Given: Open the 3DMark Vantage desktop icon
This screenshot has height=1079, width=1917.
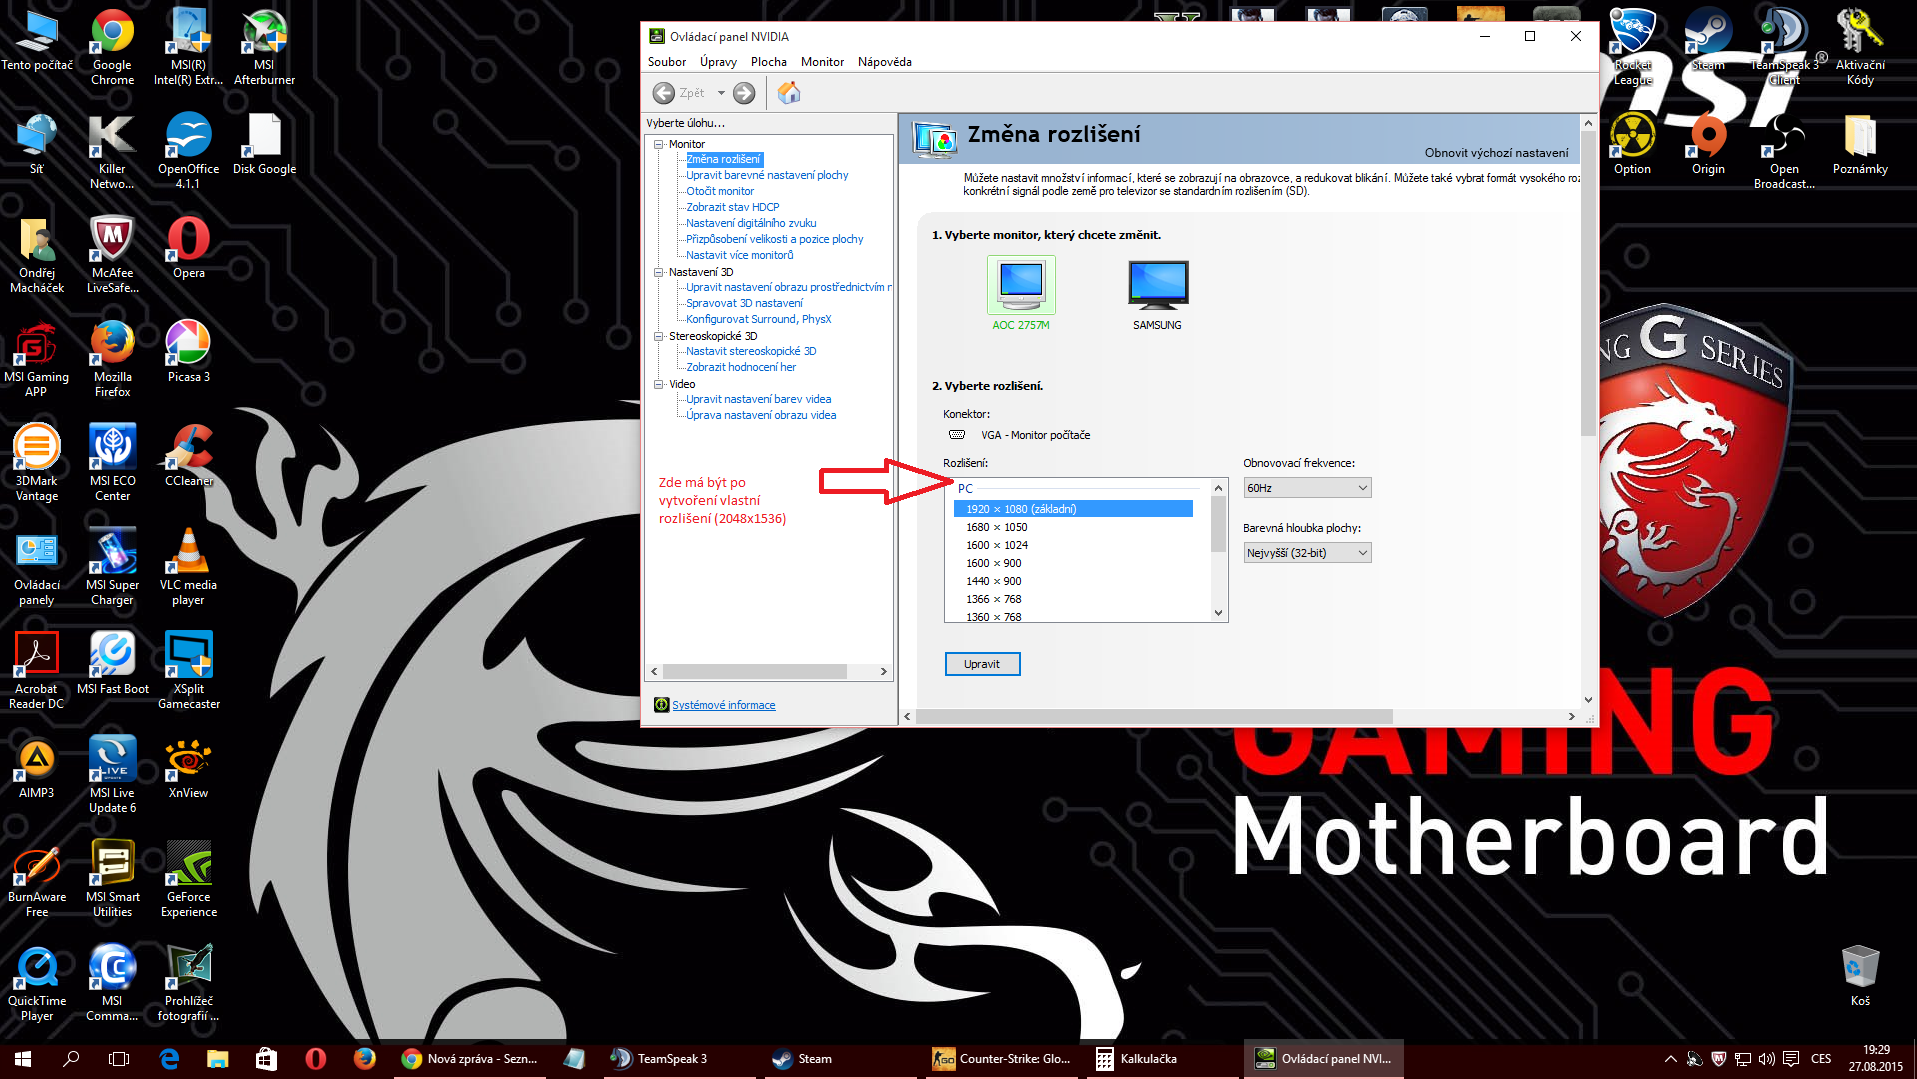Looking at the screenshot, I should coord(37,462).
